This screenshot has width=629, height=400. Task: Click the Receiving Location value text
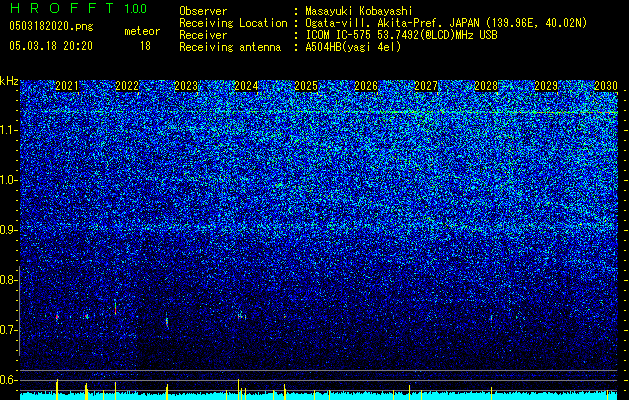click(446, 23)
